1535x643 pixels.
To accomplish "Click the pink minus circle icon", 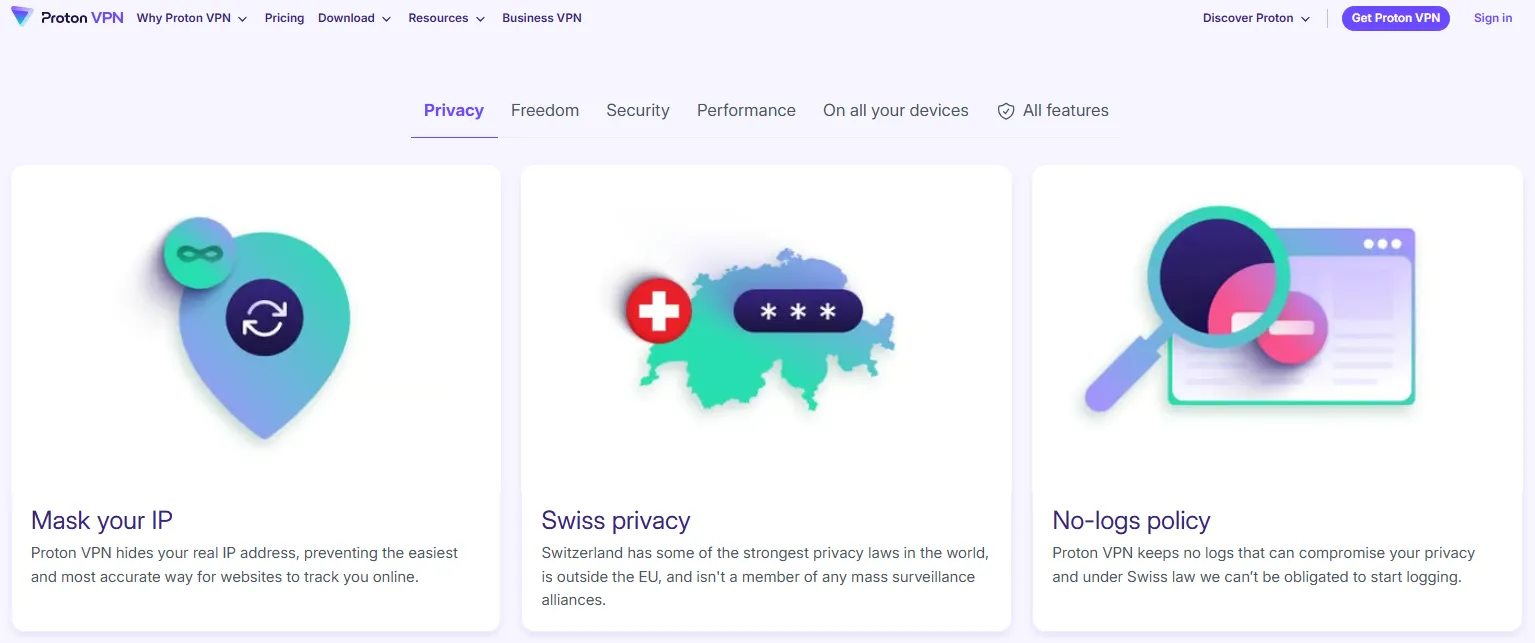I will click(1291, 328).
